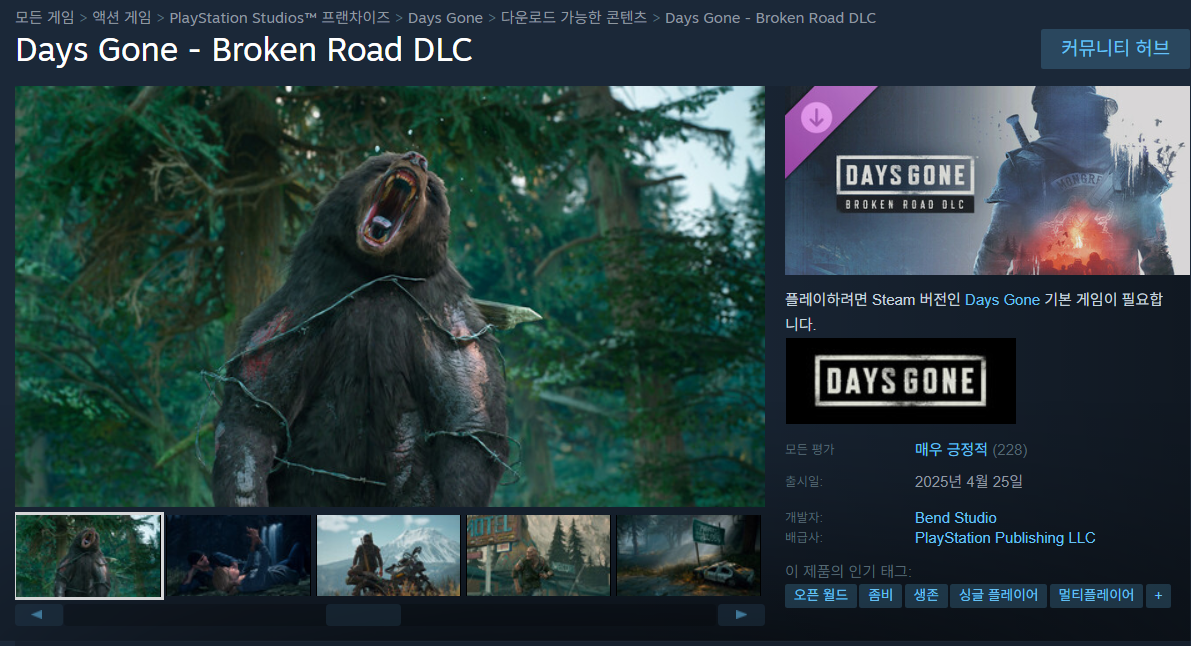Open the 커뮤니티 허브 button
Screen dimensions: 1191x646
tap(1115, 49)
